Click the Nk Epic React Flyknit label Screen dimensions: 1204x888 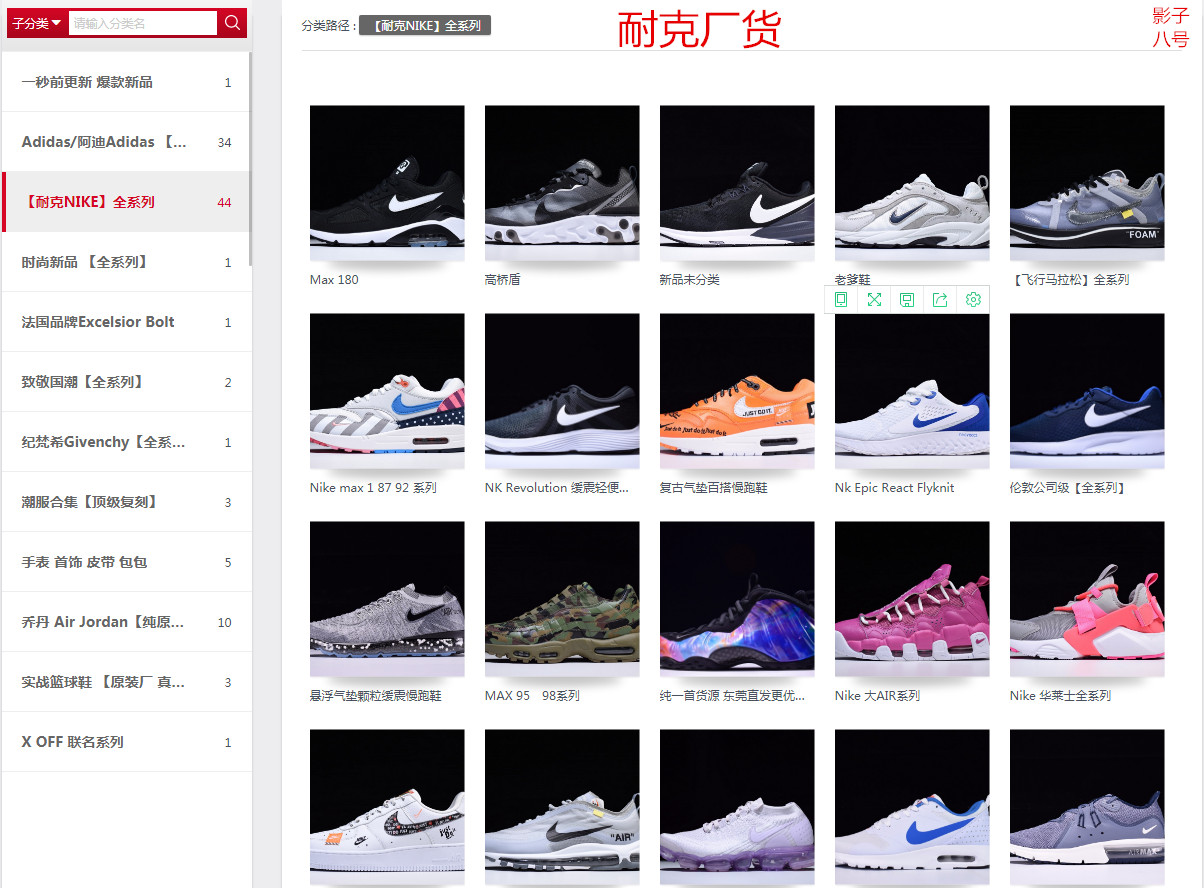click(x=894, y=488)
